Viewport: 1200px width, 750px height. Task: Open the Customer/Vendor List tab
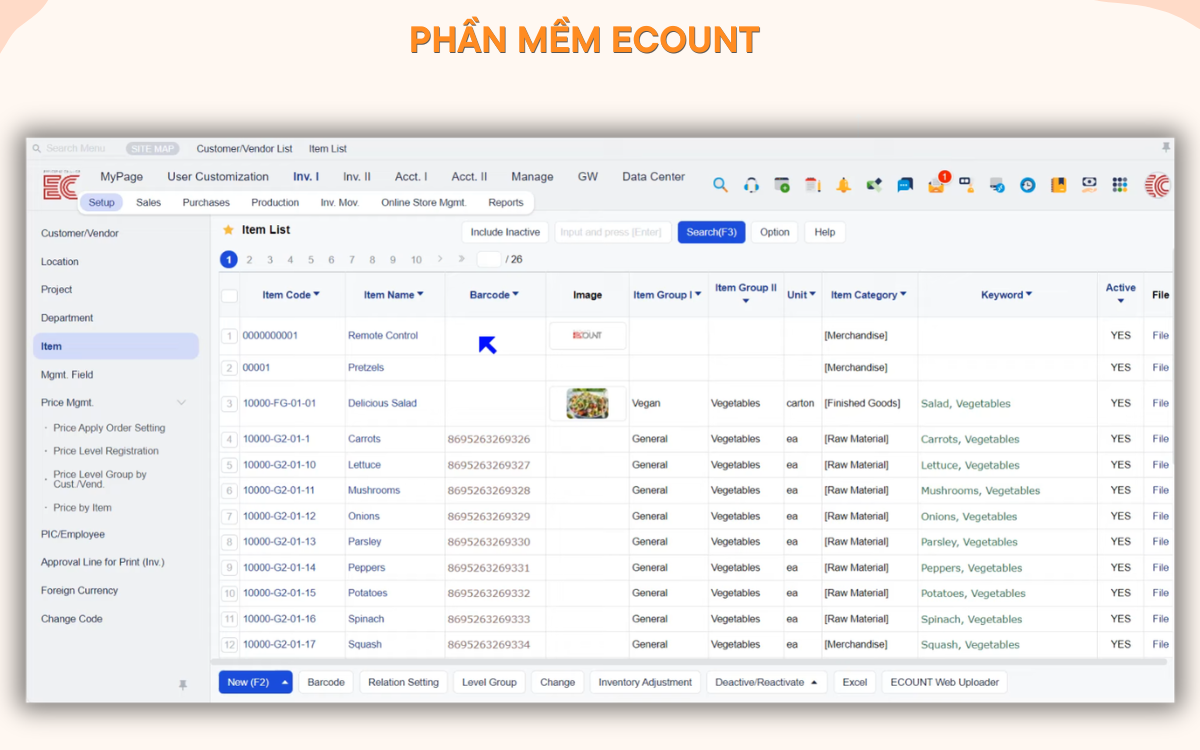click(244, 149)
